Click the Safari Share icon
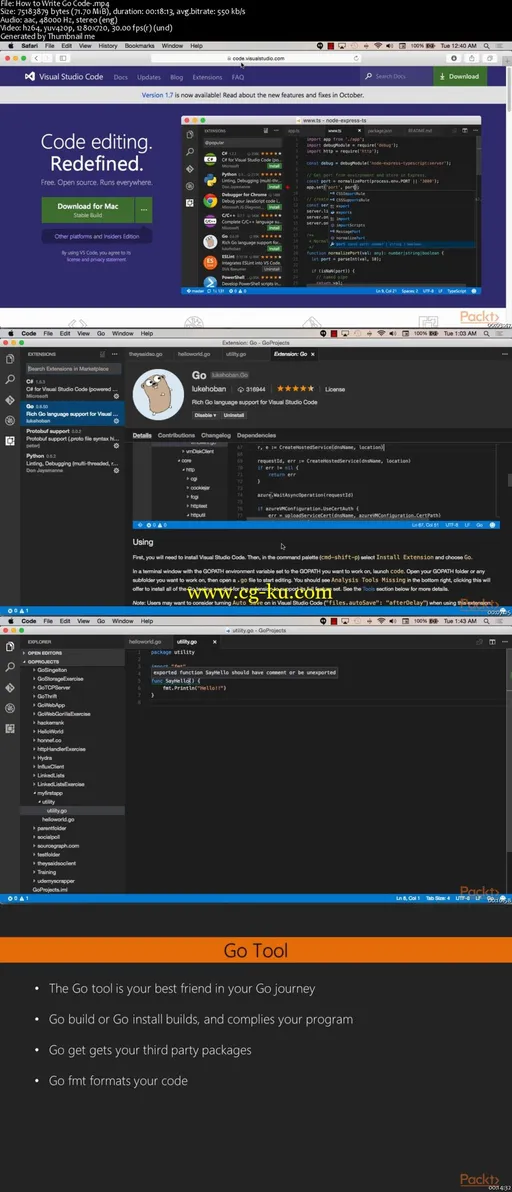Viewport: 512px width, 1192px height. point(472,58)
